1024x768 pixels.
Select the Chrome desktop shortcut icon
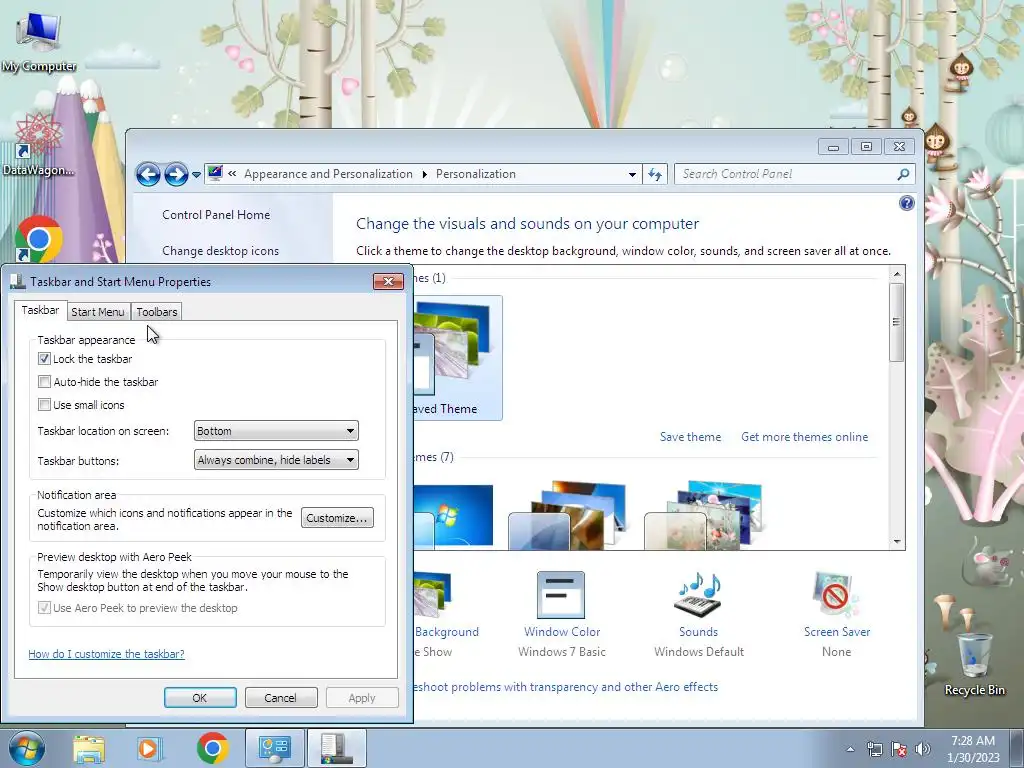click(38, 240)
